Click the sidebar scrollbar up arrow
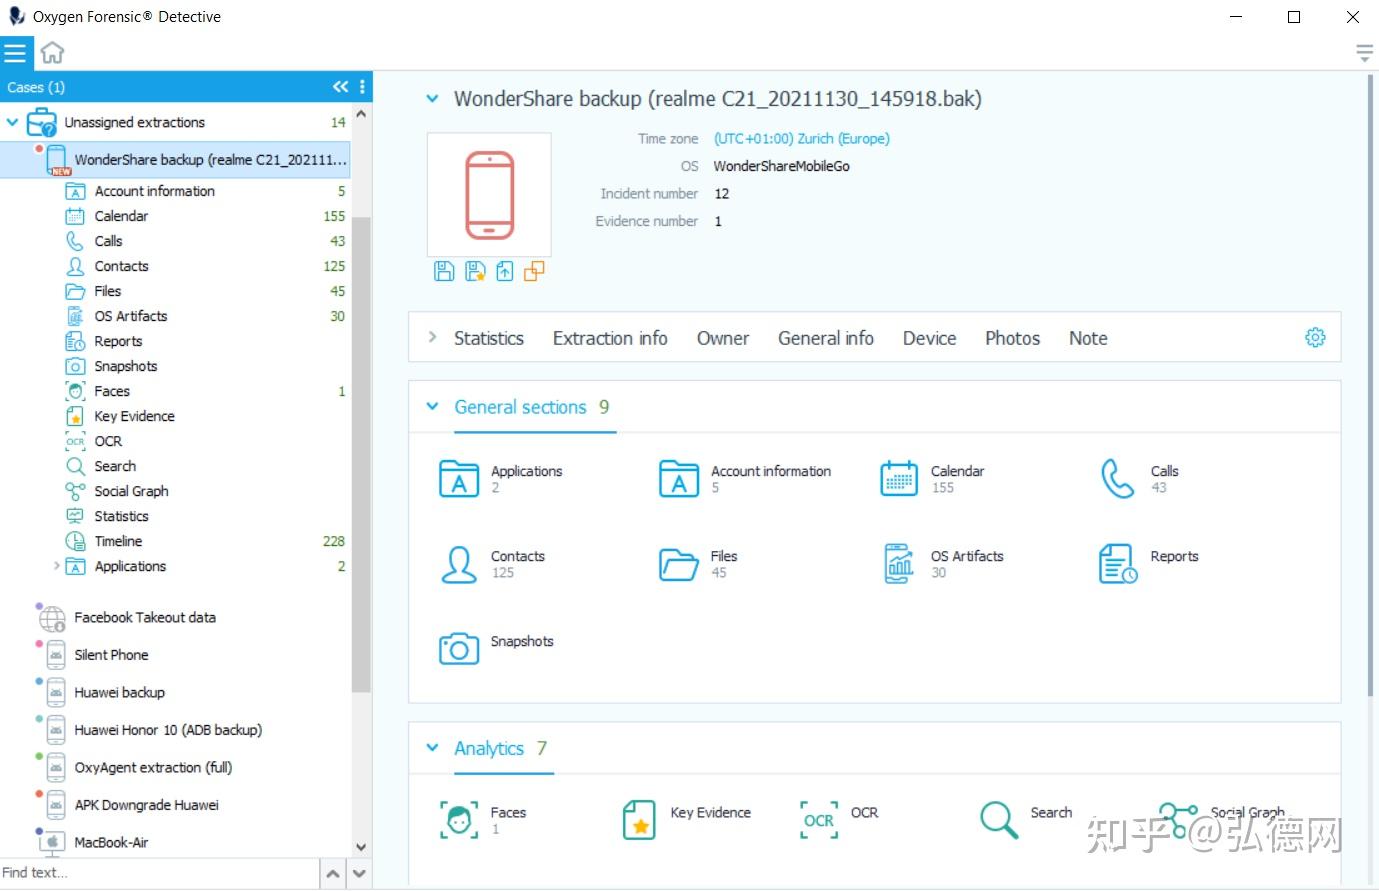Image resolution: width=1379 pixels, height=891 pixels. [x=361, y=114]
